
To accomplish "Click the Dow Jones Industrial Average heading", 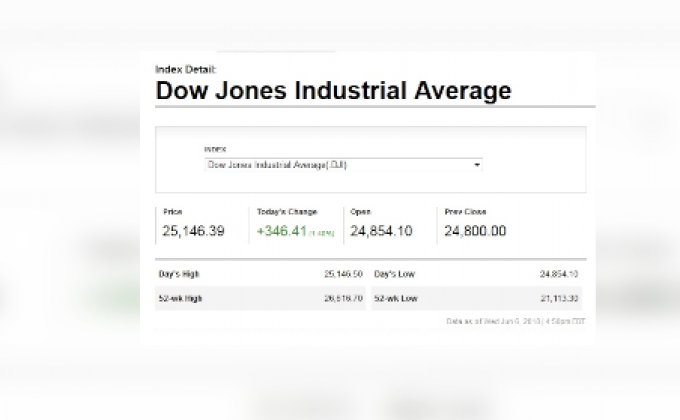I will pyautogui.click(x=333, y=90).
